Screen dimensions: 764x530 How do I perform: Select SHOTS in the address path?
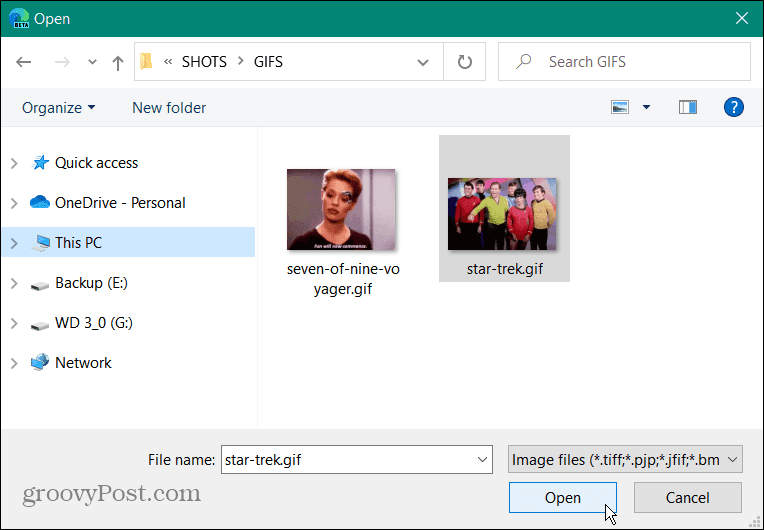pos(204,62)
